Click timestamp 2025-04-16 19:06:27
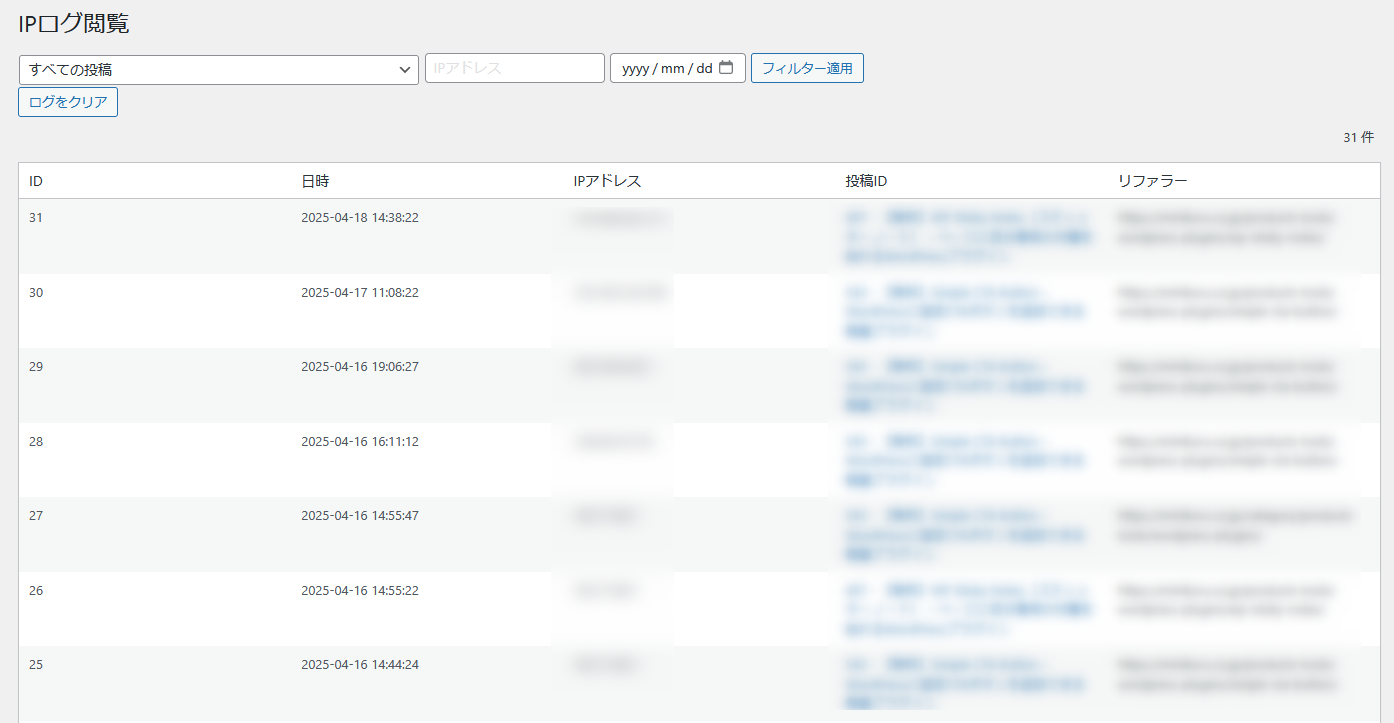Screen dimensions: 1394x723 click(360, 366)
